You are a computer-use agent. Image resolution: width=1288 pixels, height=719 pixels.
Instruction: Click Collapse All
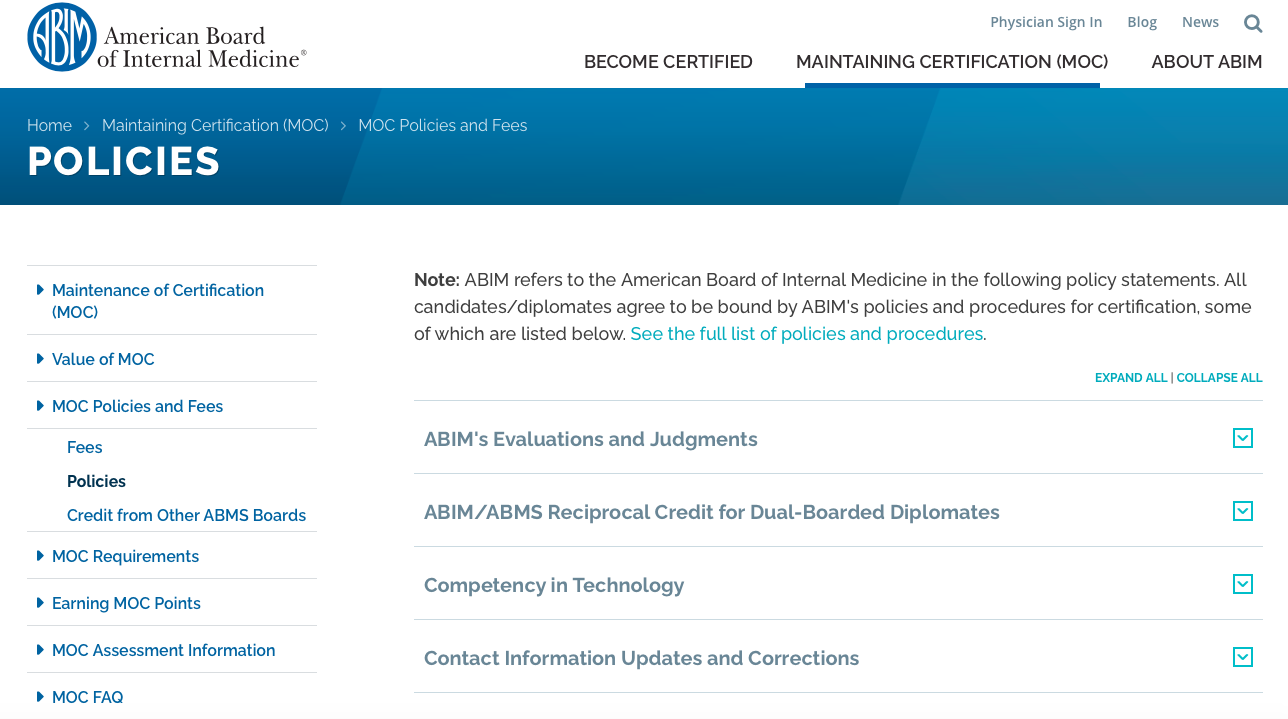pyautogui.click(x=1219, y=378)
